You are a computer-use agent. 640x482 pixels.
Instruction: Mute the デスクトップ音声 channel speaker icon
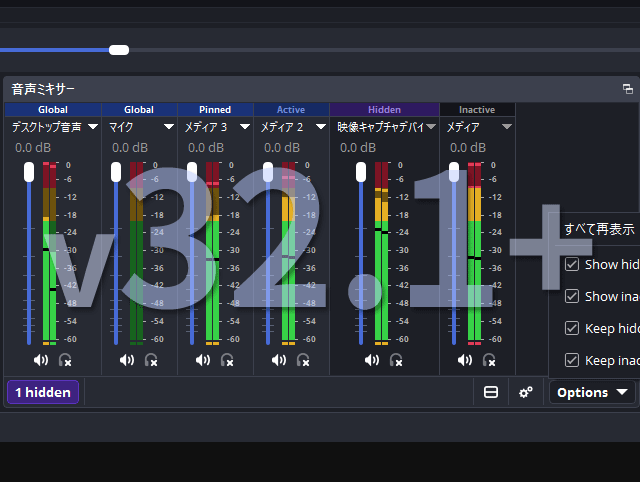[x=41, y=360]
